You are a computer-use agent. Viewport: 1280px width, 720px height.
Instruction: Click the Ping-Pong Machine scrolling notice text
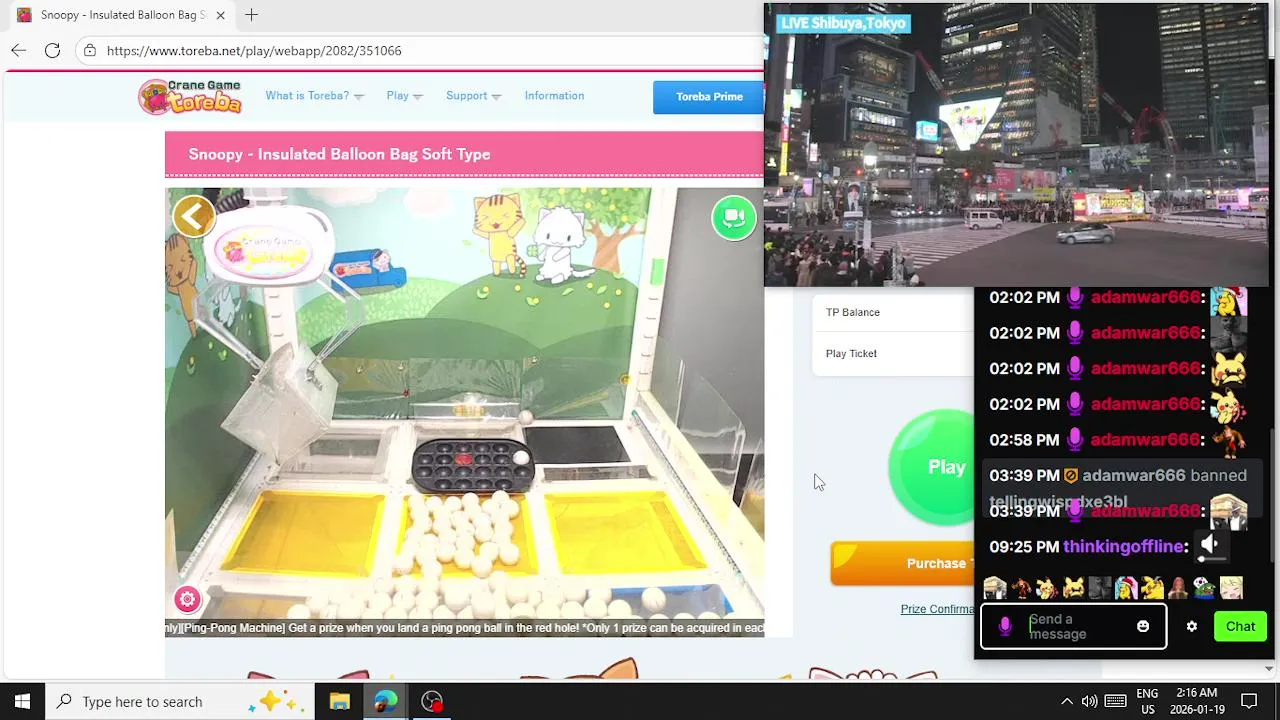464,628
